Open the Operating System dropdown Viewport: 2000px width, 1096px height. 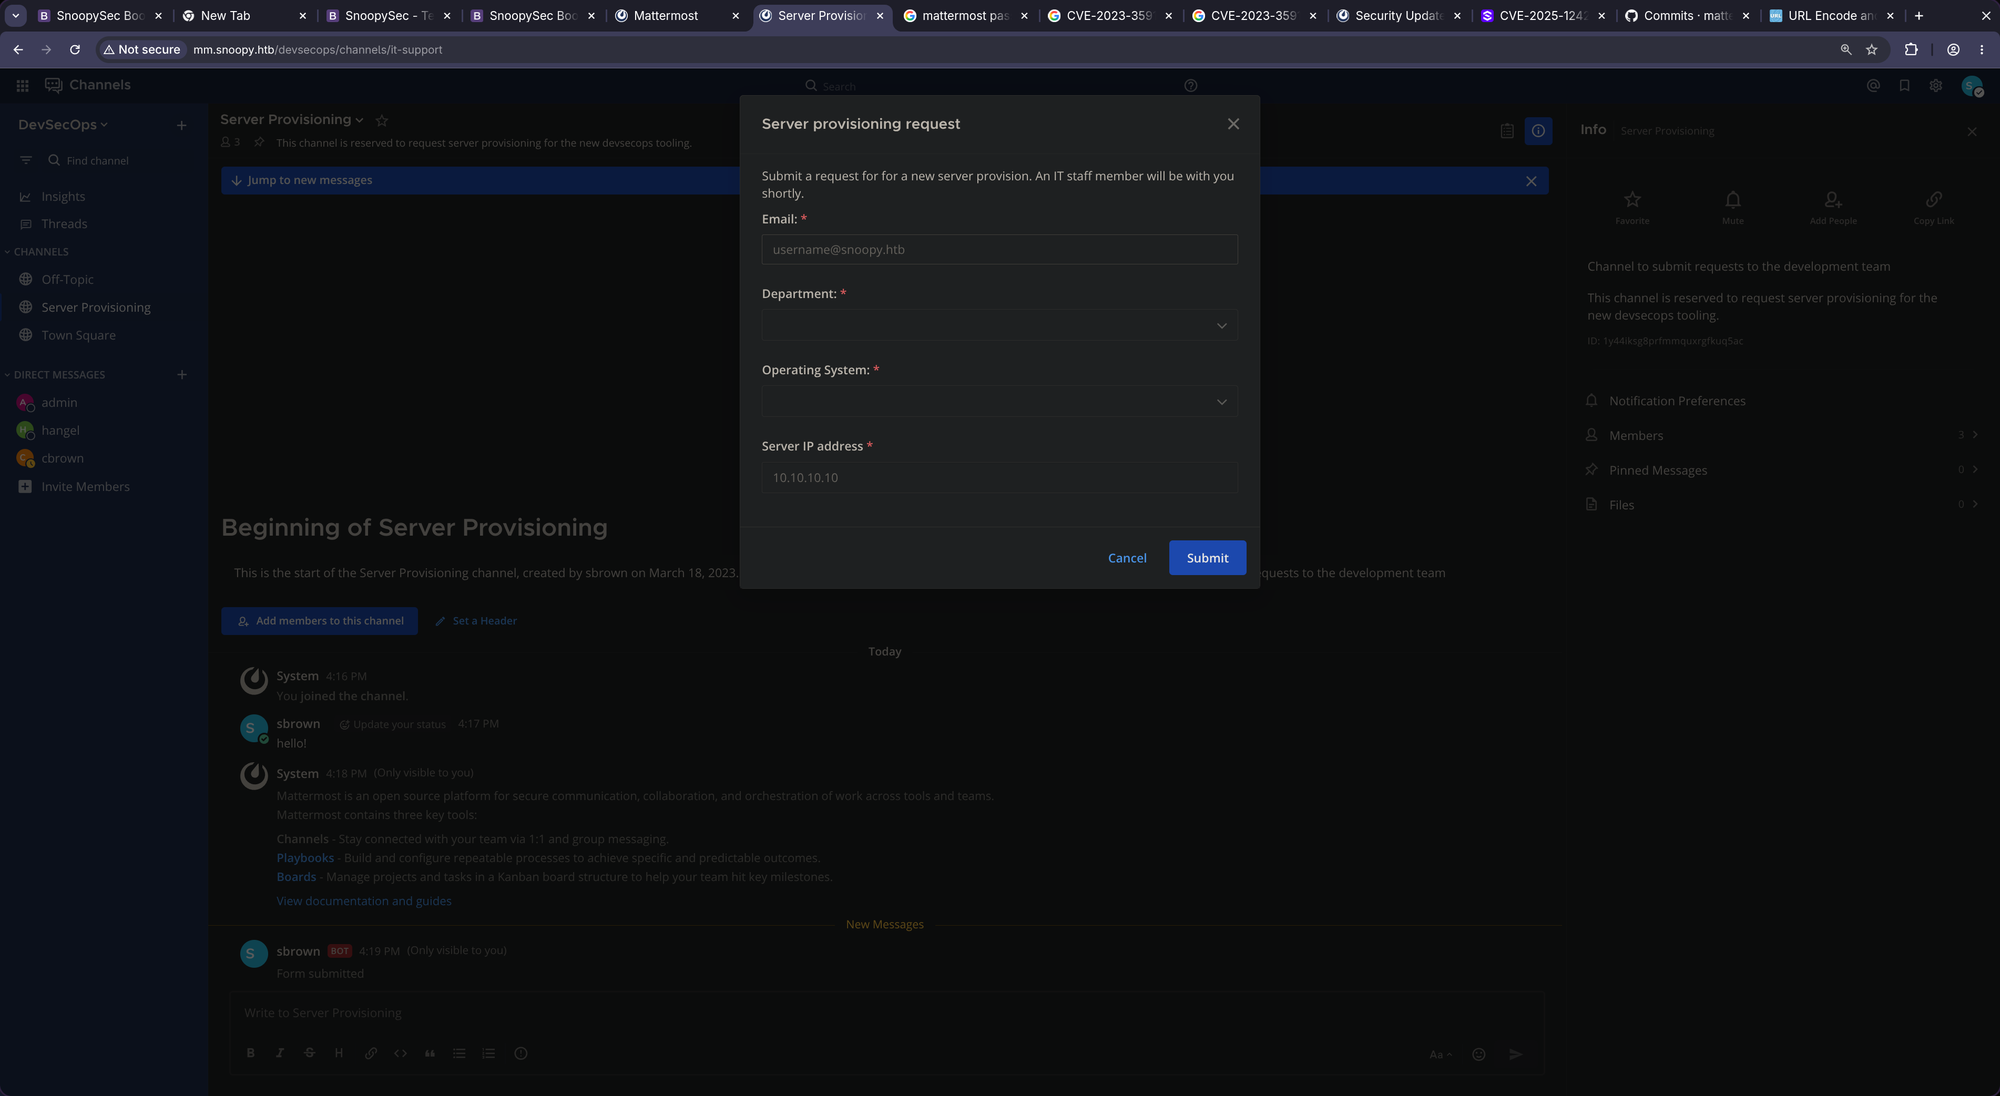coord(999,402)
